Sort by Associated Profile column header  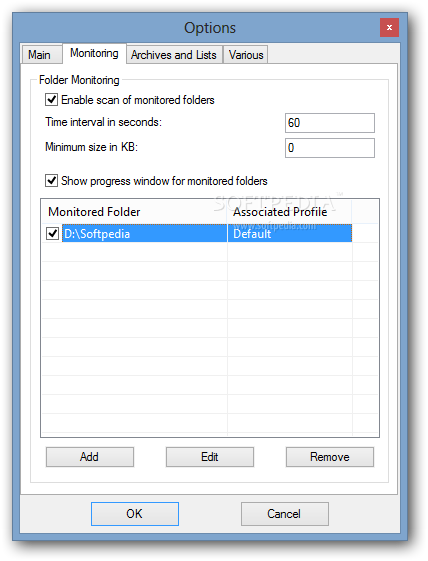coord(290,212)
